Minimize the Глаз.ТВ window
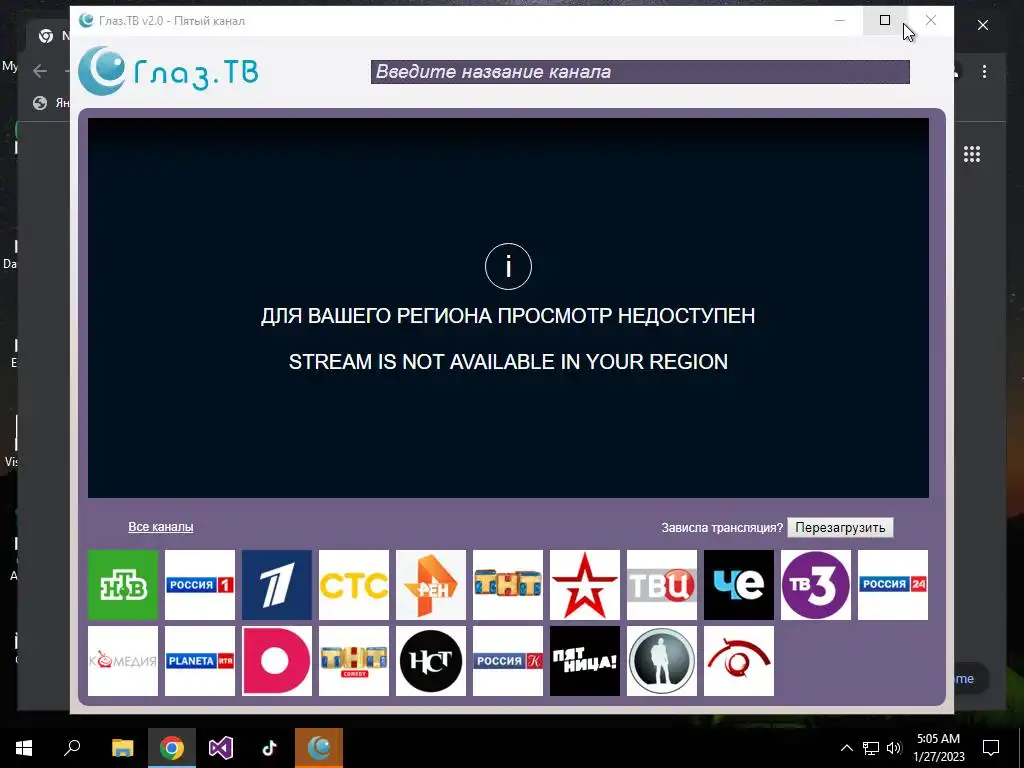This screenshot has height=768, width=1024. (840, 20)
